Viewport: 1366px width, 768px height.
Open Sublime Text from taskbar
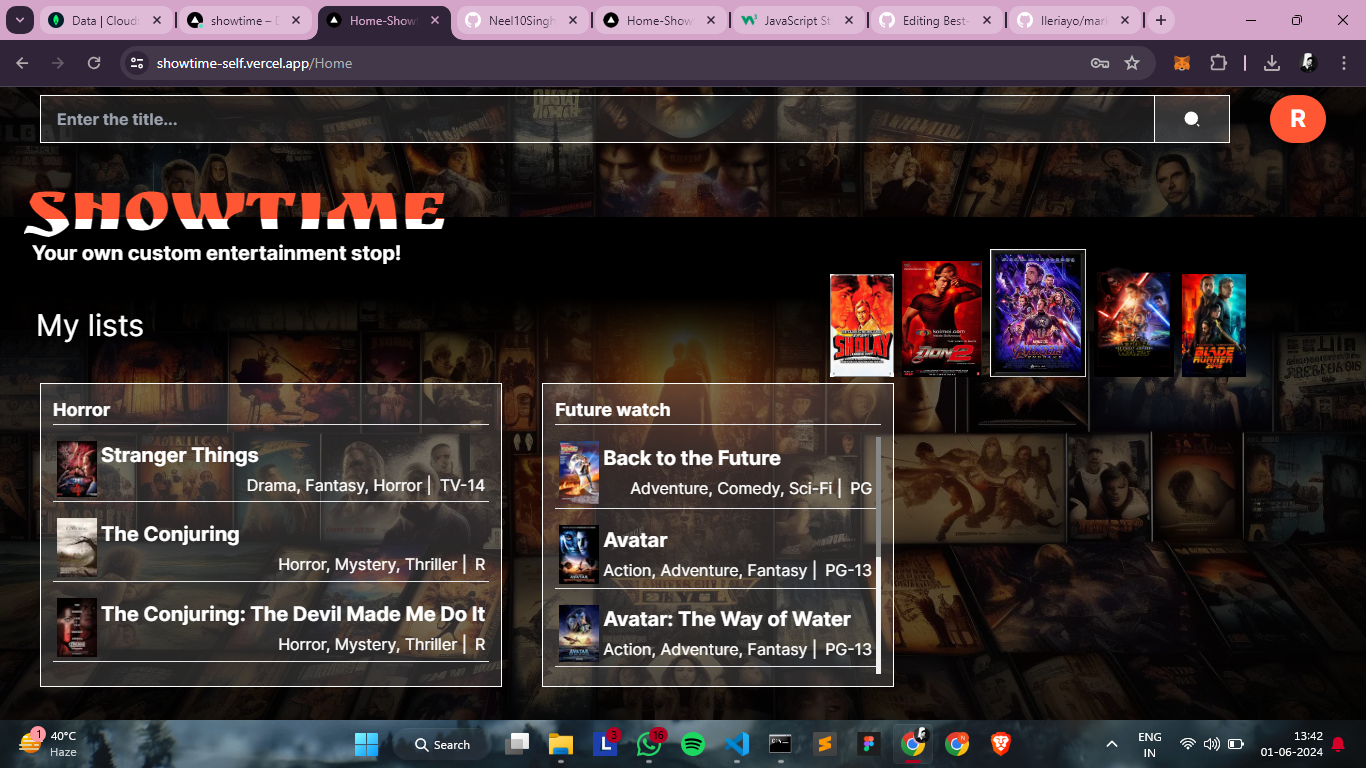(825, 744)
